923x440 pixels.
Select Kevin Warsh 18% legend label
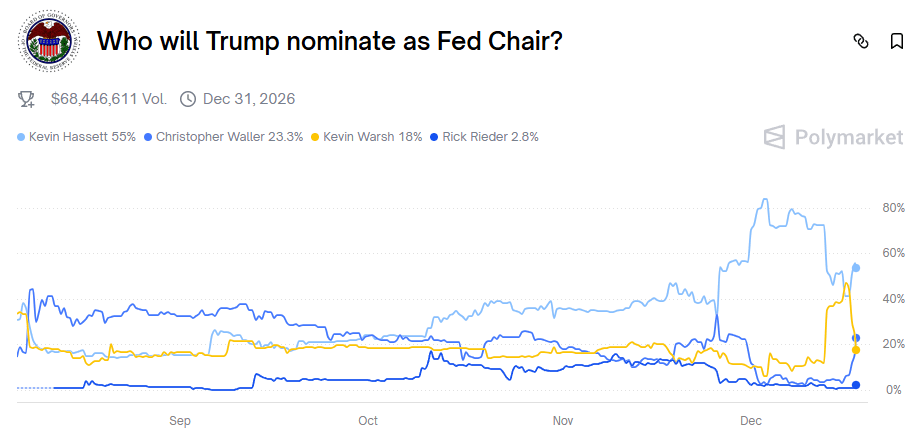click(373, 137)
